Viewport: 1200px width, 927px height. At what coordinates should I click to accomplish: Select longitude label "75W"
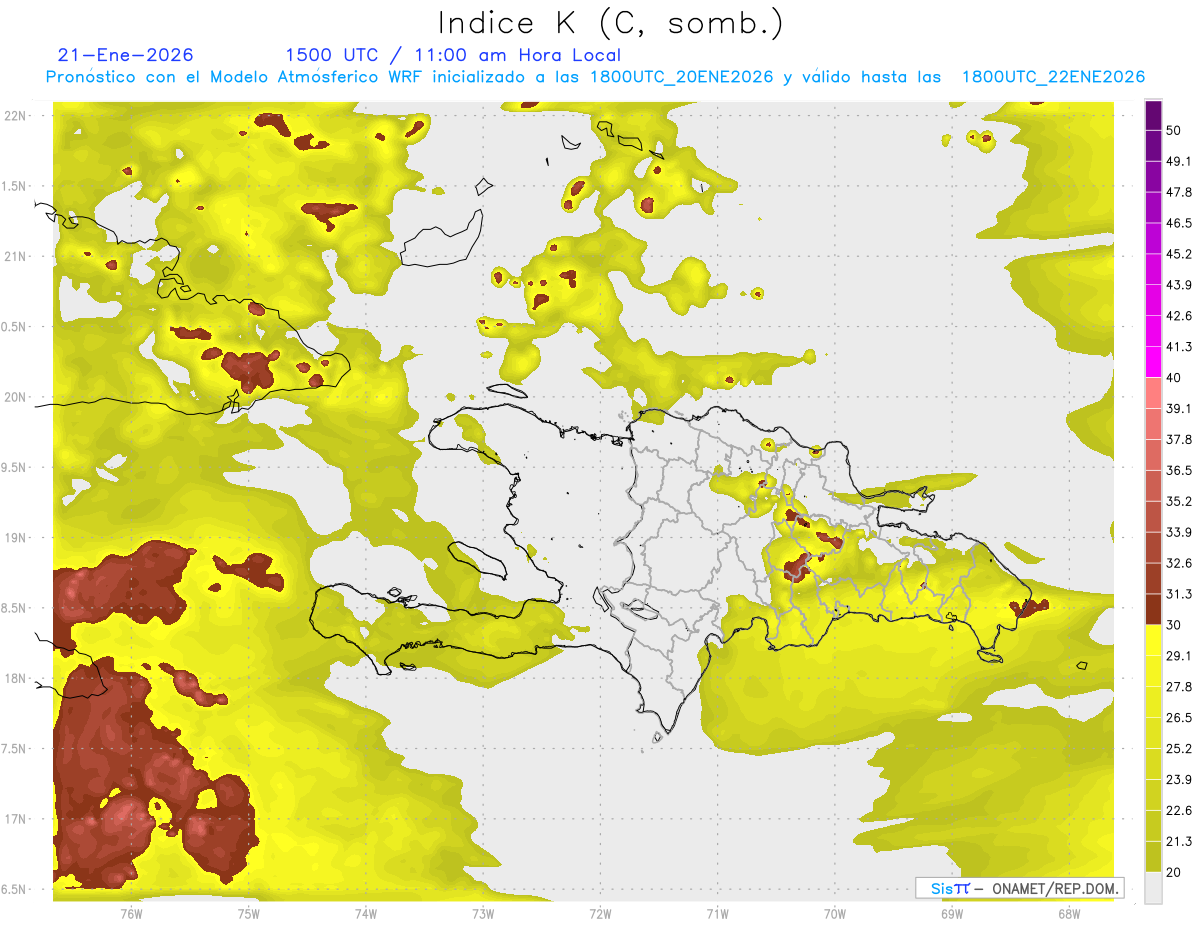coord(248,913)
